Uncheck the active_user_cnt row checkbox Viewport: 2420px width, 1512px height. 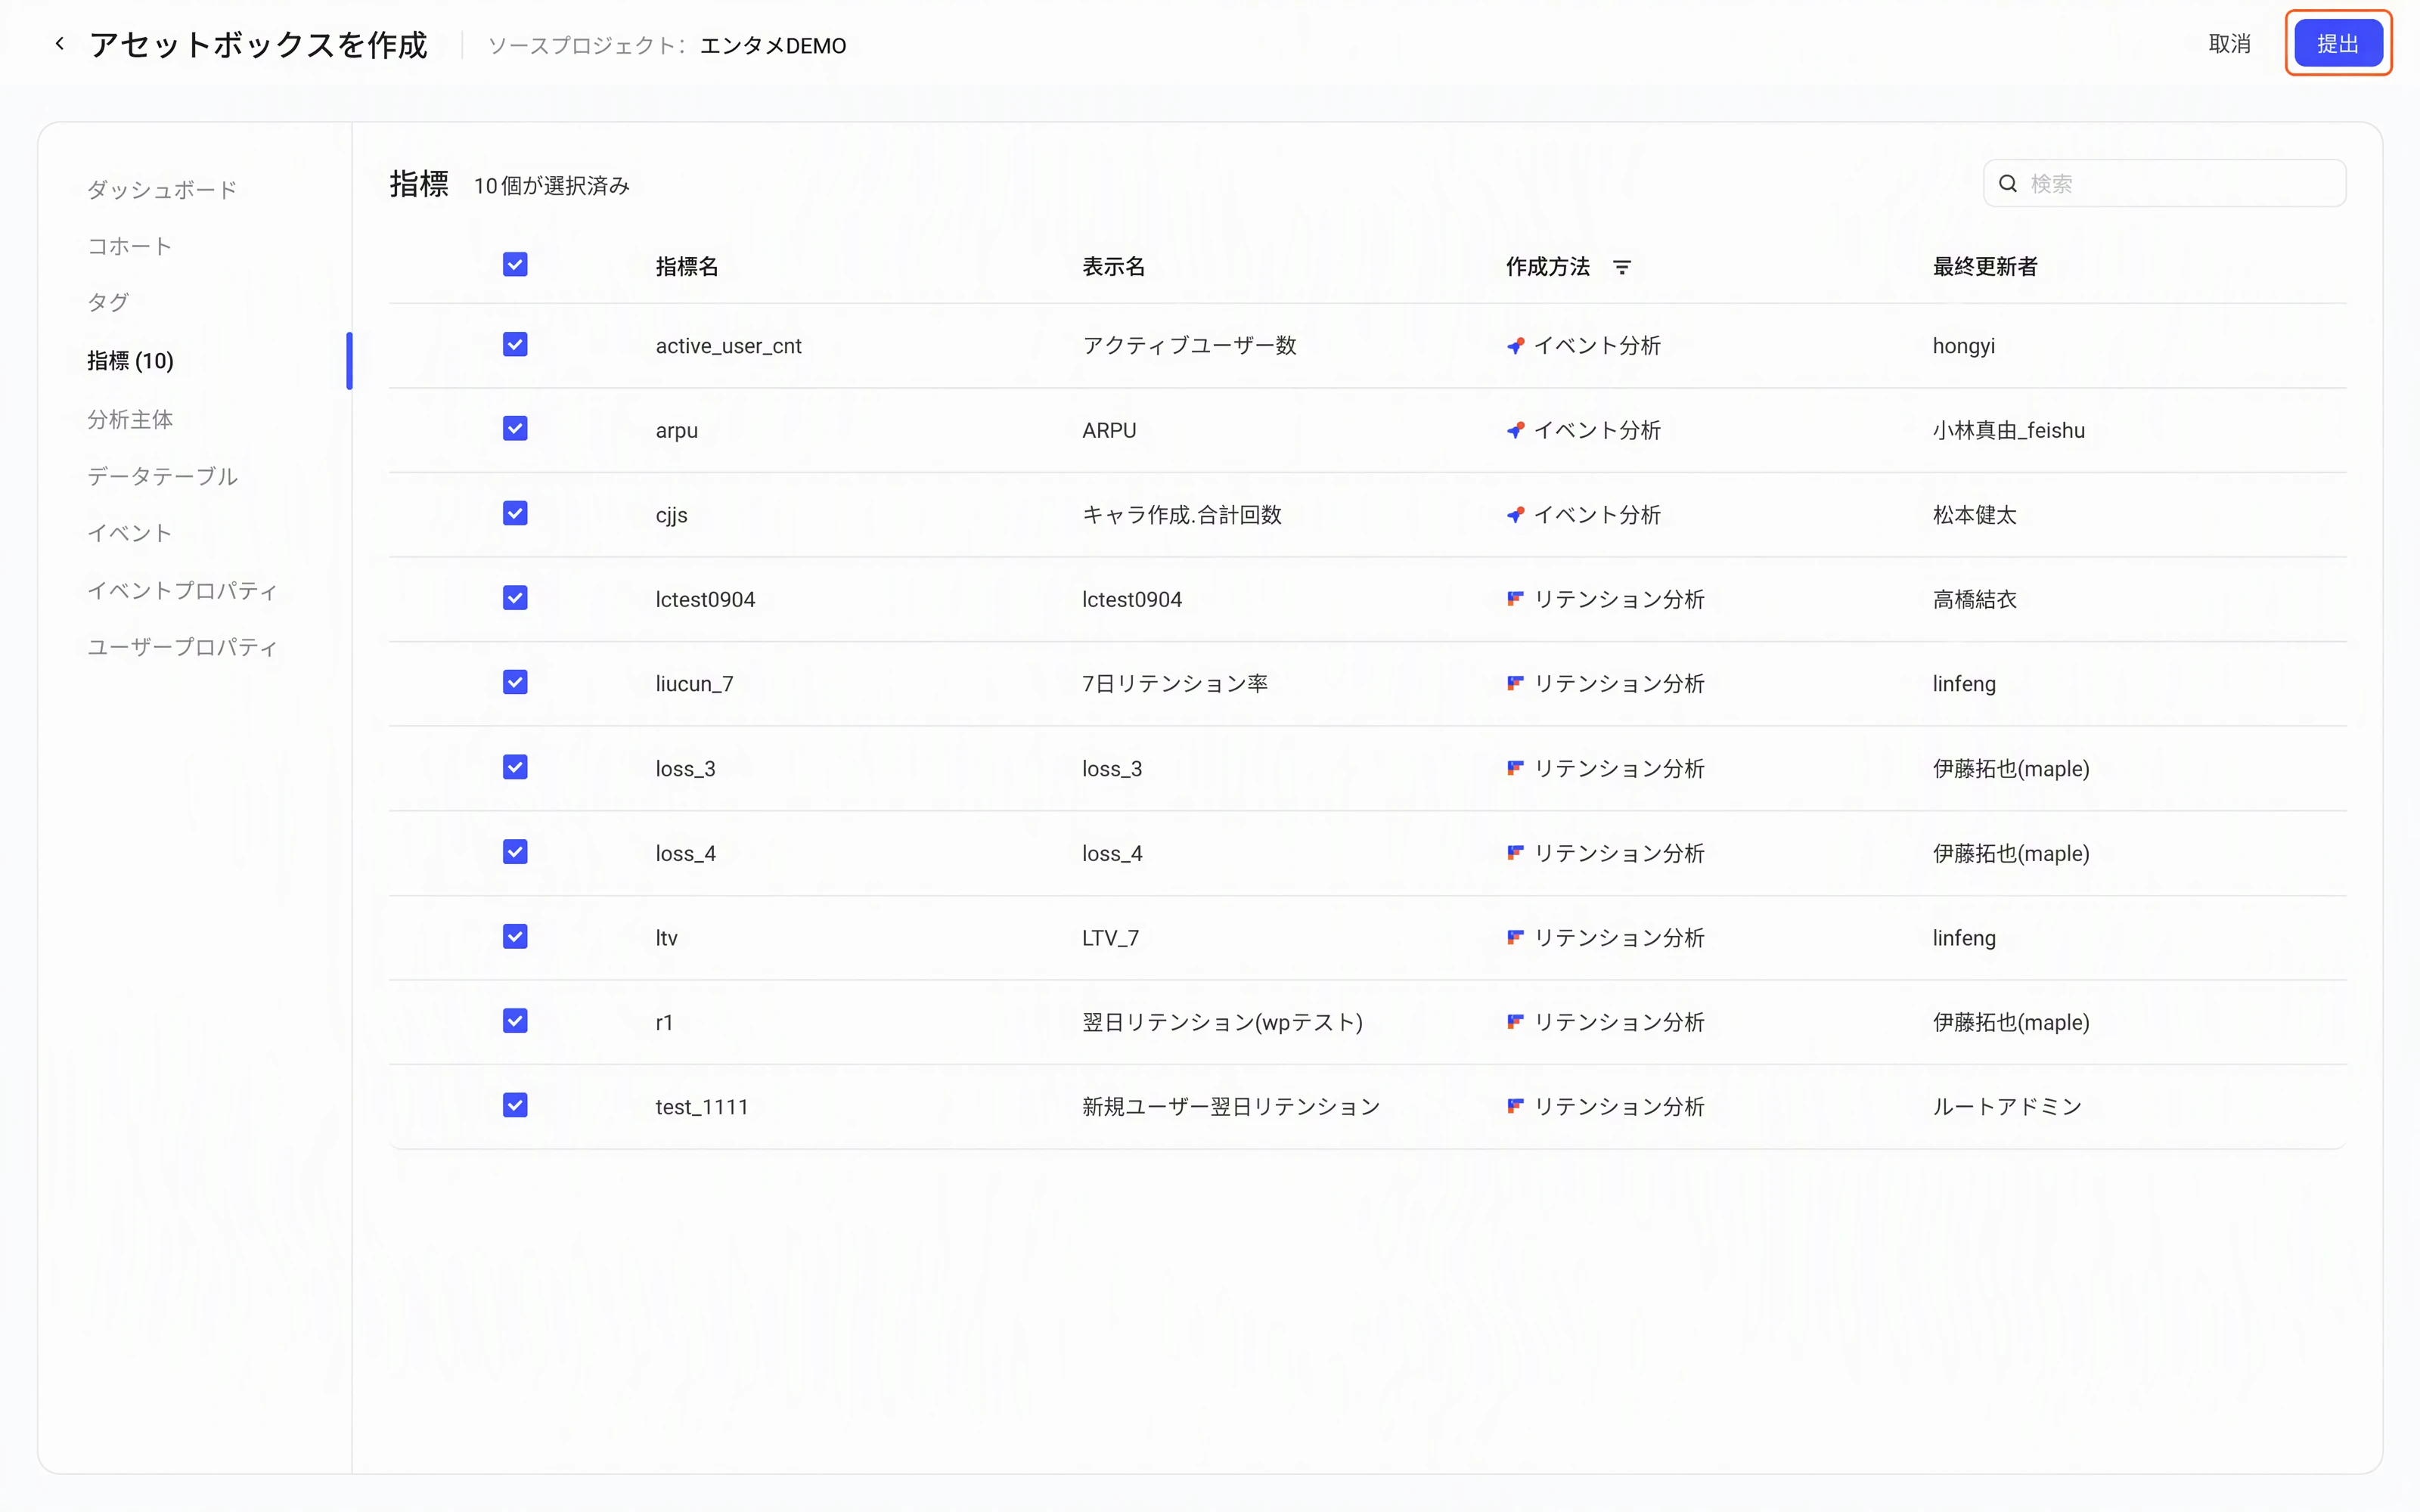515,345
